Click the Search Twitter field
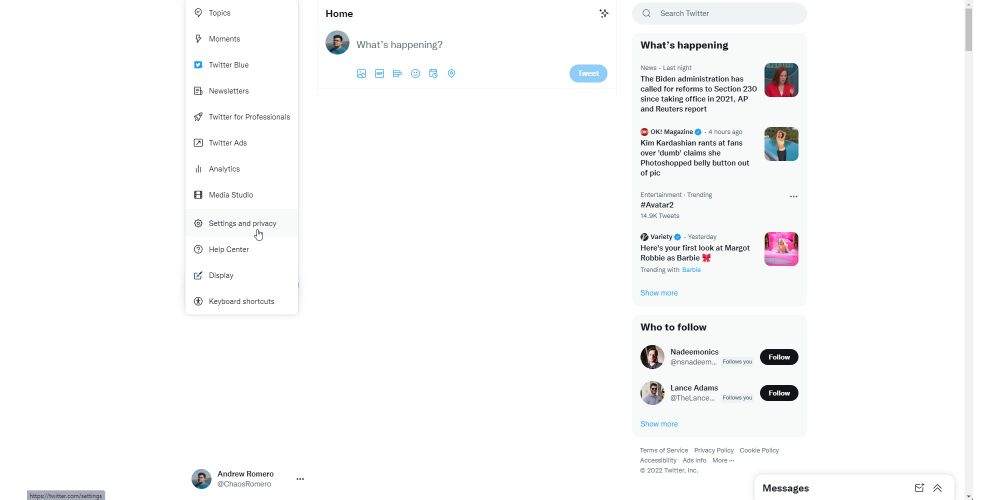Viewport: 1000px width, 500px height. point(719,13)
